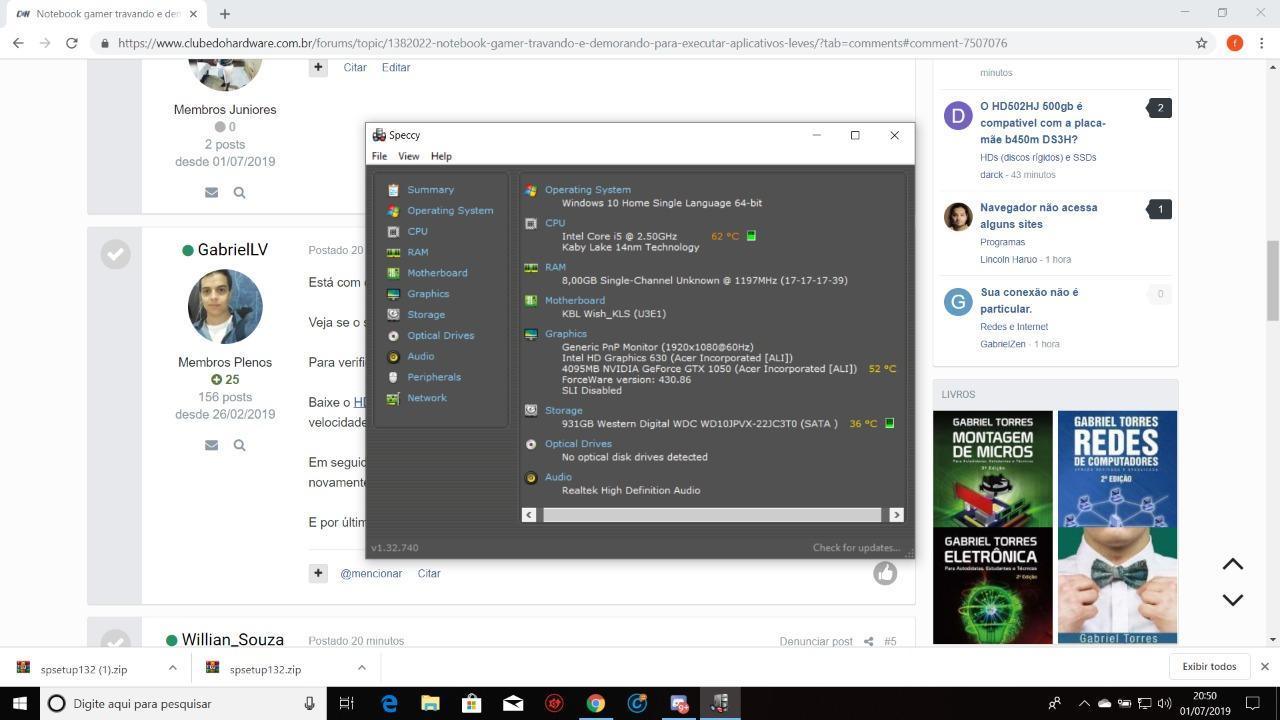Screen dimensions: 1280x720
Task: Click Montagem de Micros book cover
Action: [993, 469]
